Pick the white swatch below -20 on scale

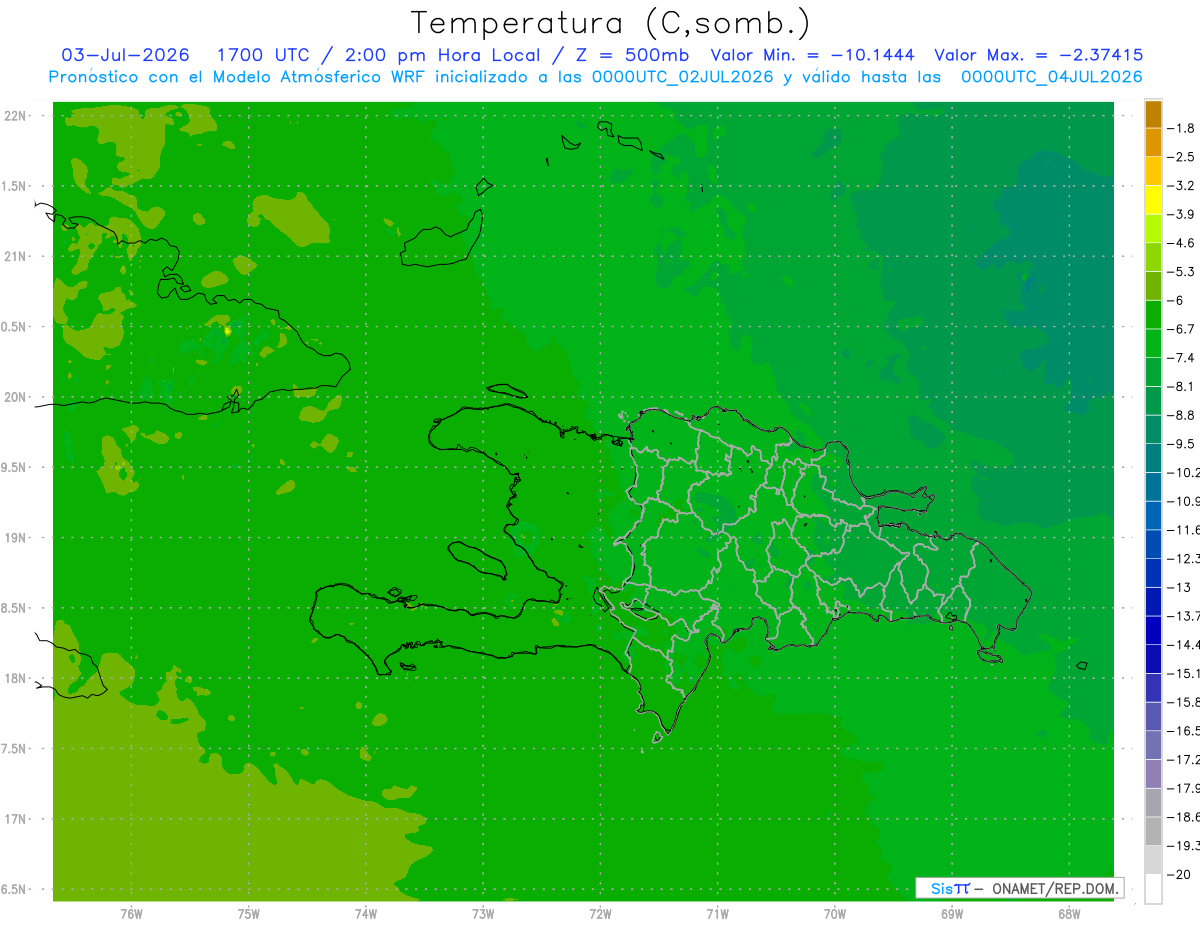(x=1153, y=889)
